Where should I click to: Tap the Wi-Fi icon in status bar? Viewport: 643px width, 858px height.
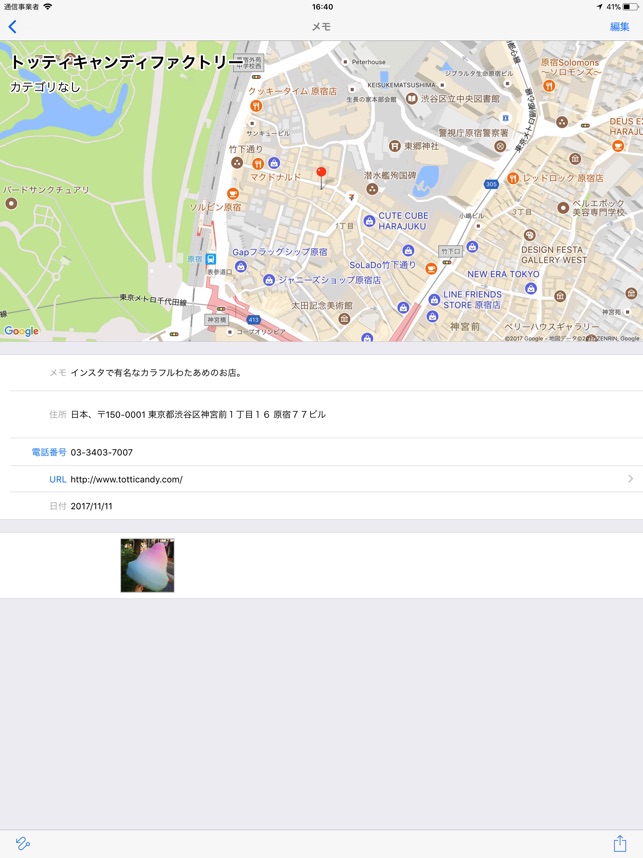(48, 7)
